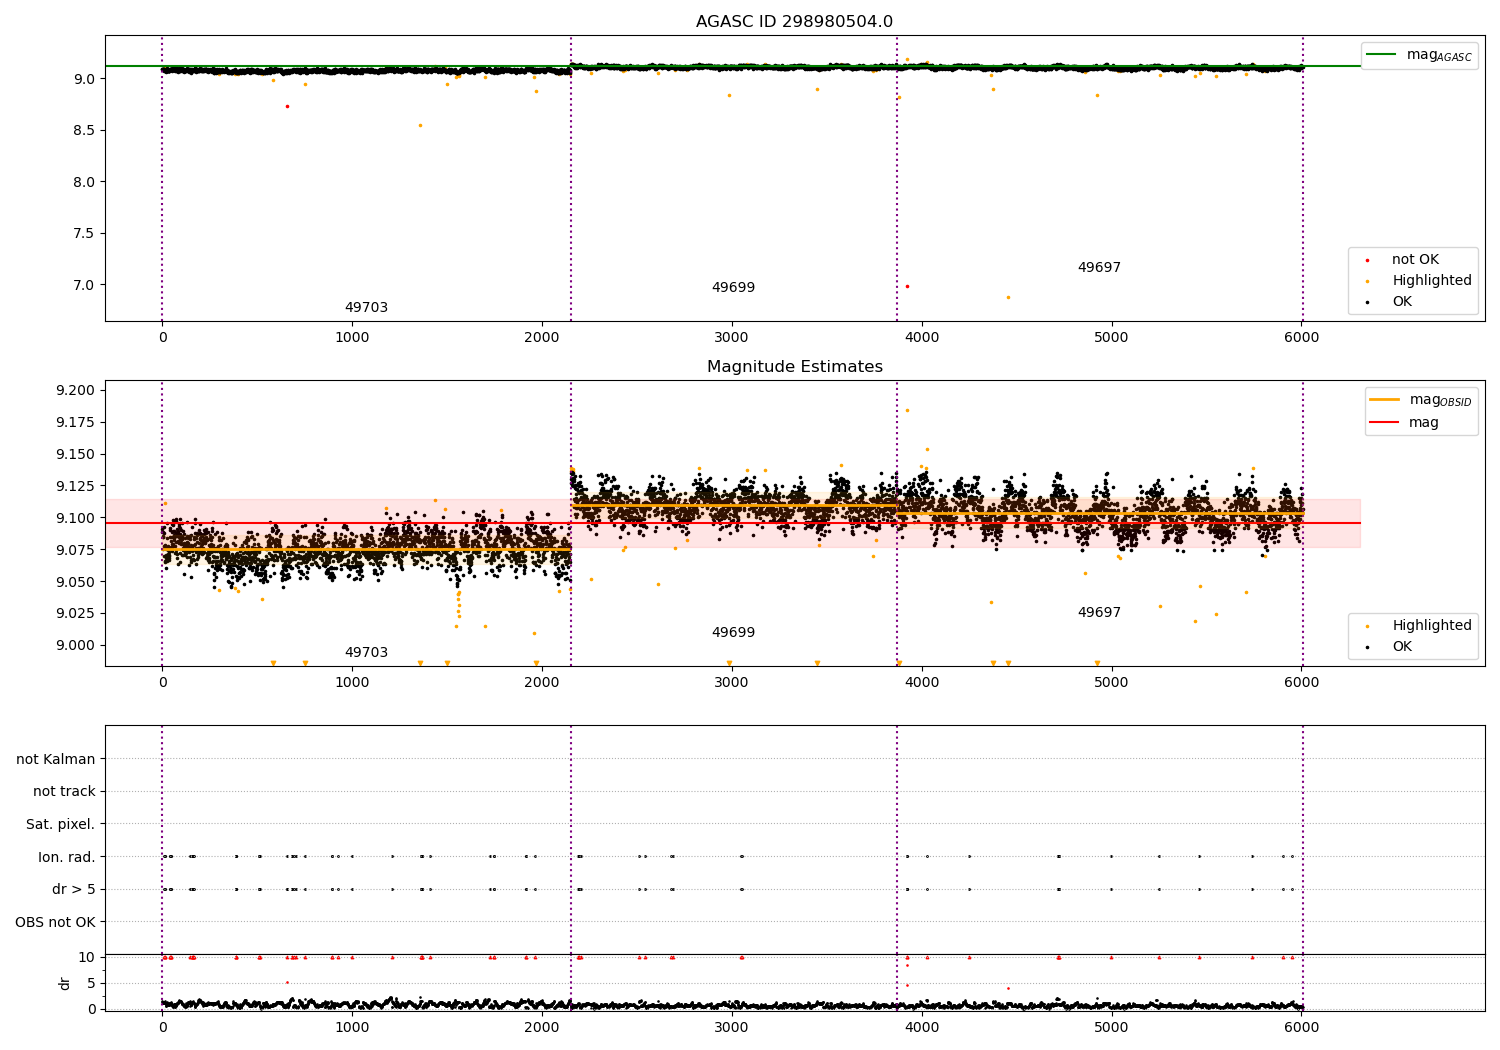Click the orange line sample beside mag OBSID
The height and width of the screenshot is (1050, 1500).
tap(1384, 400)
